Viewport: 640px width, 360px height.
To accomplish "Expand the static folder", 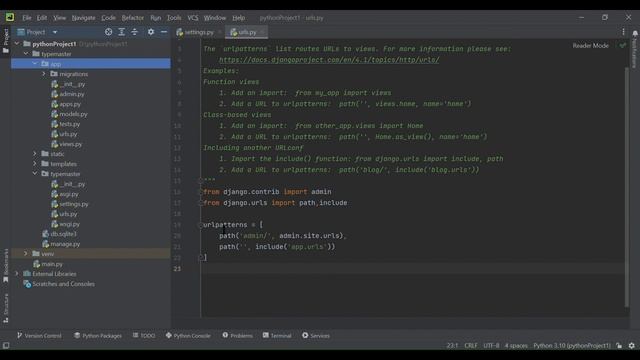I will click(x=35, y=154).
